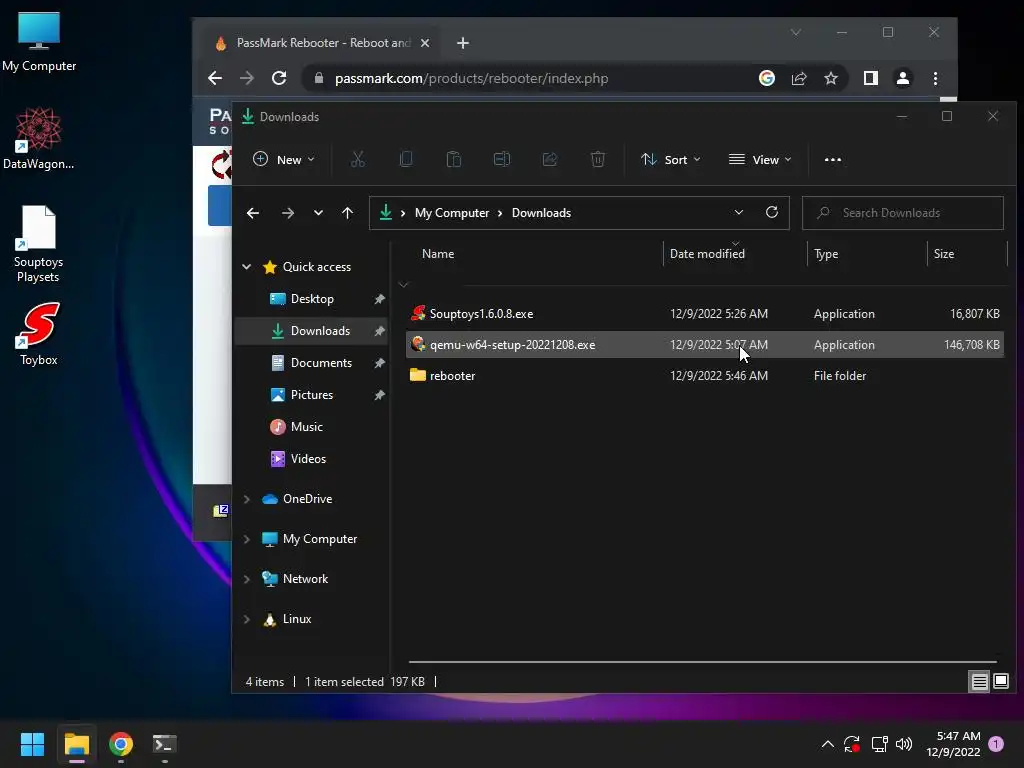
Task: Collapse the Quick access tree node
Action: 247,266
